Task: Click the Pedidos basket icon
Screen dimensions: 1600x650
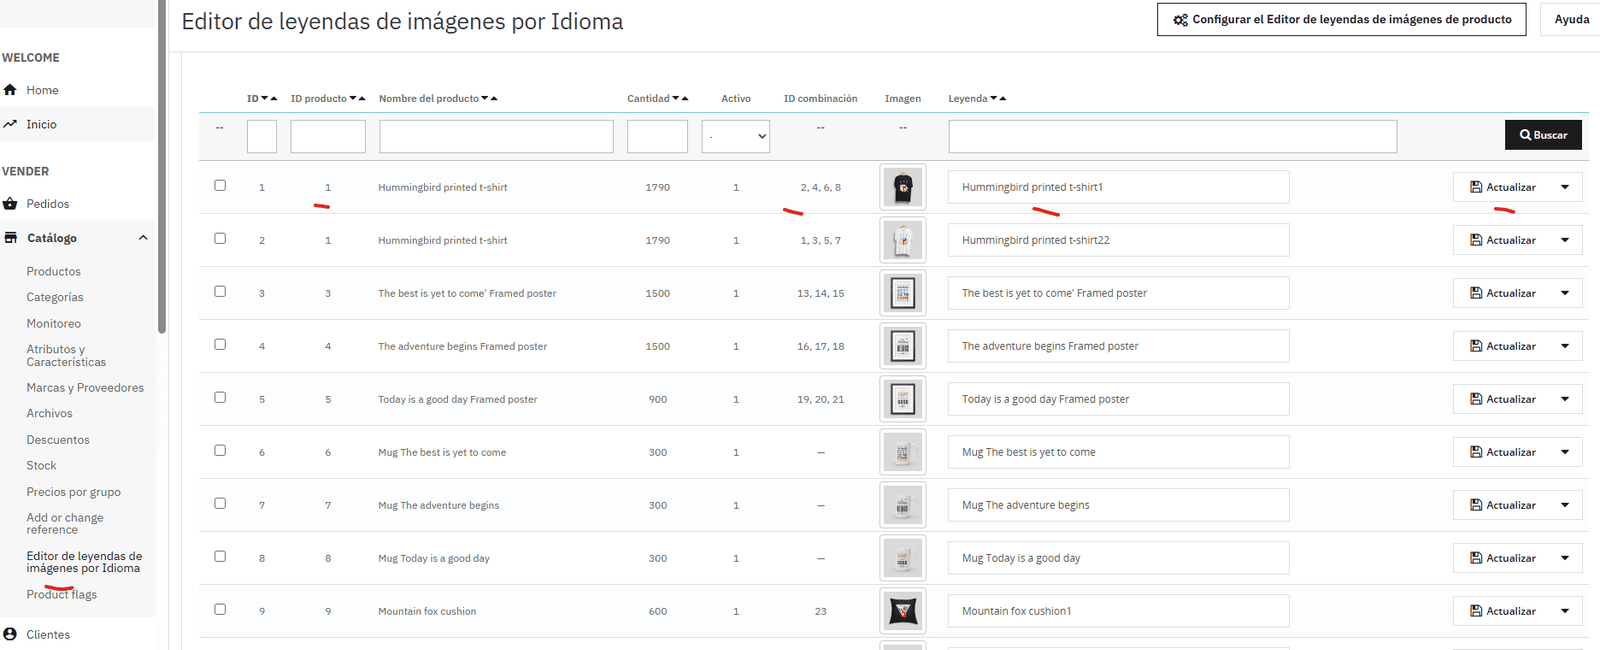Action: pos(10,204)
